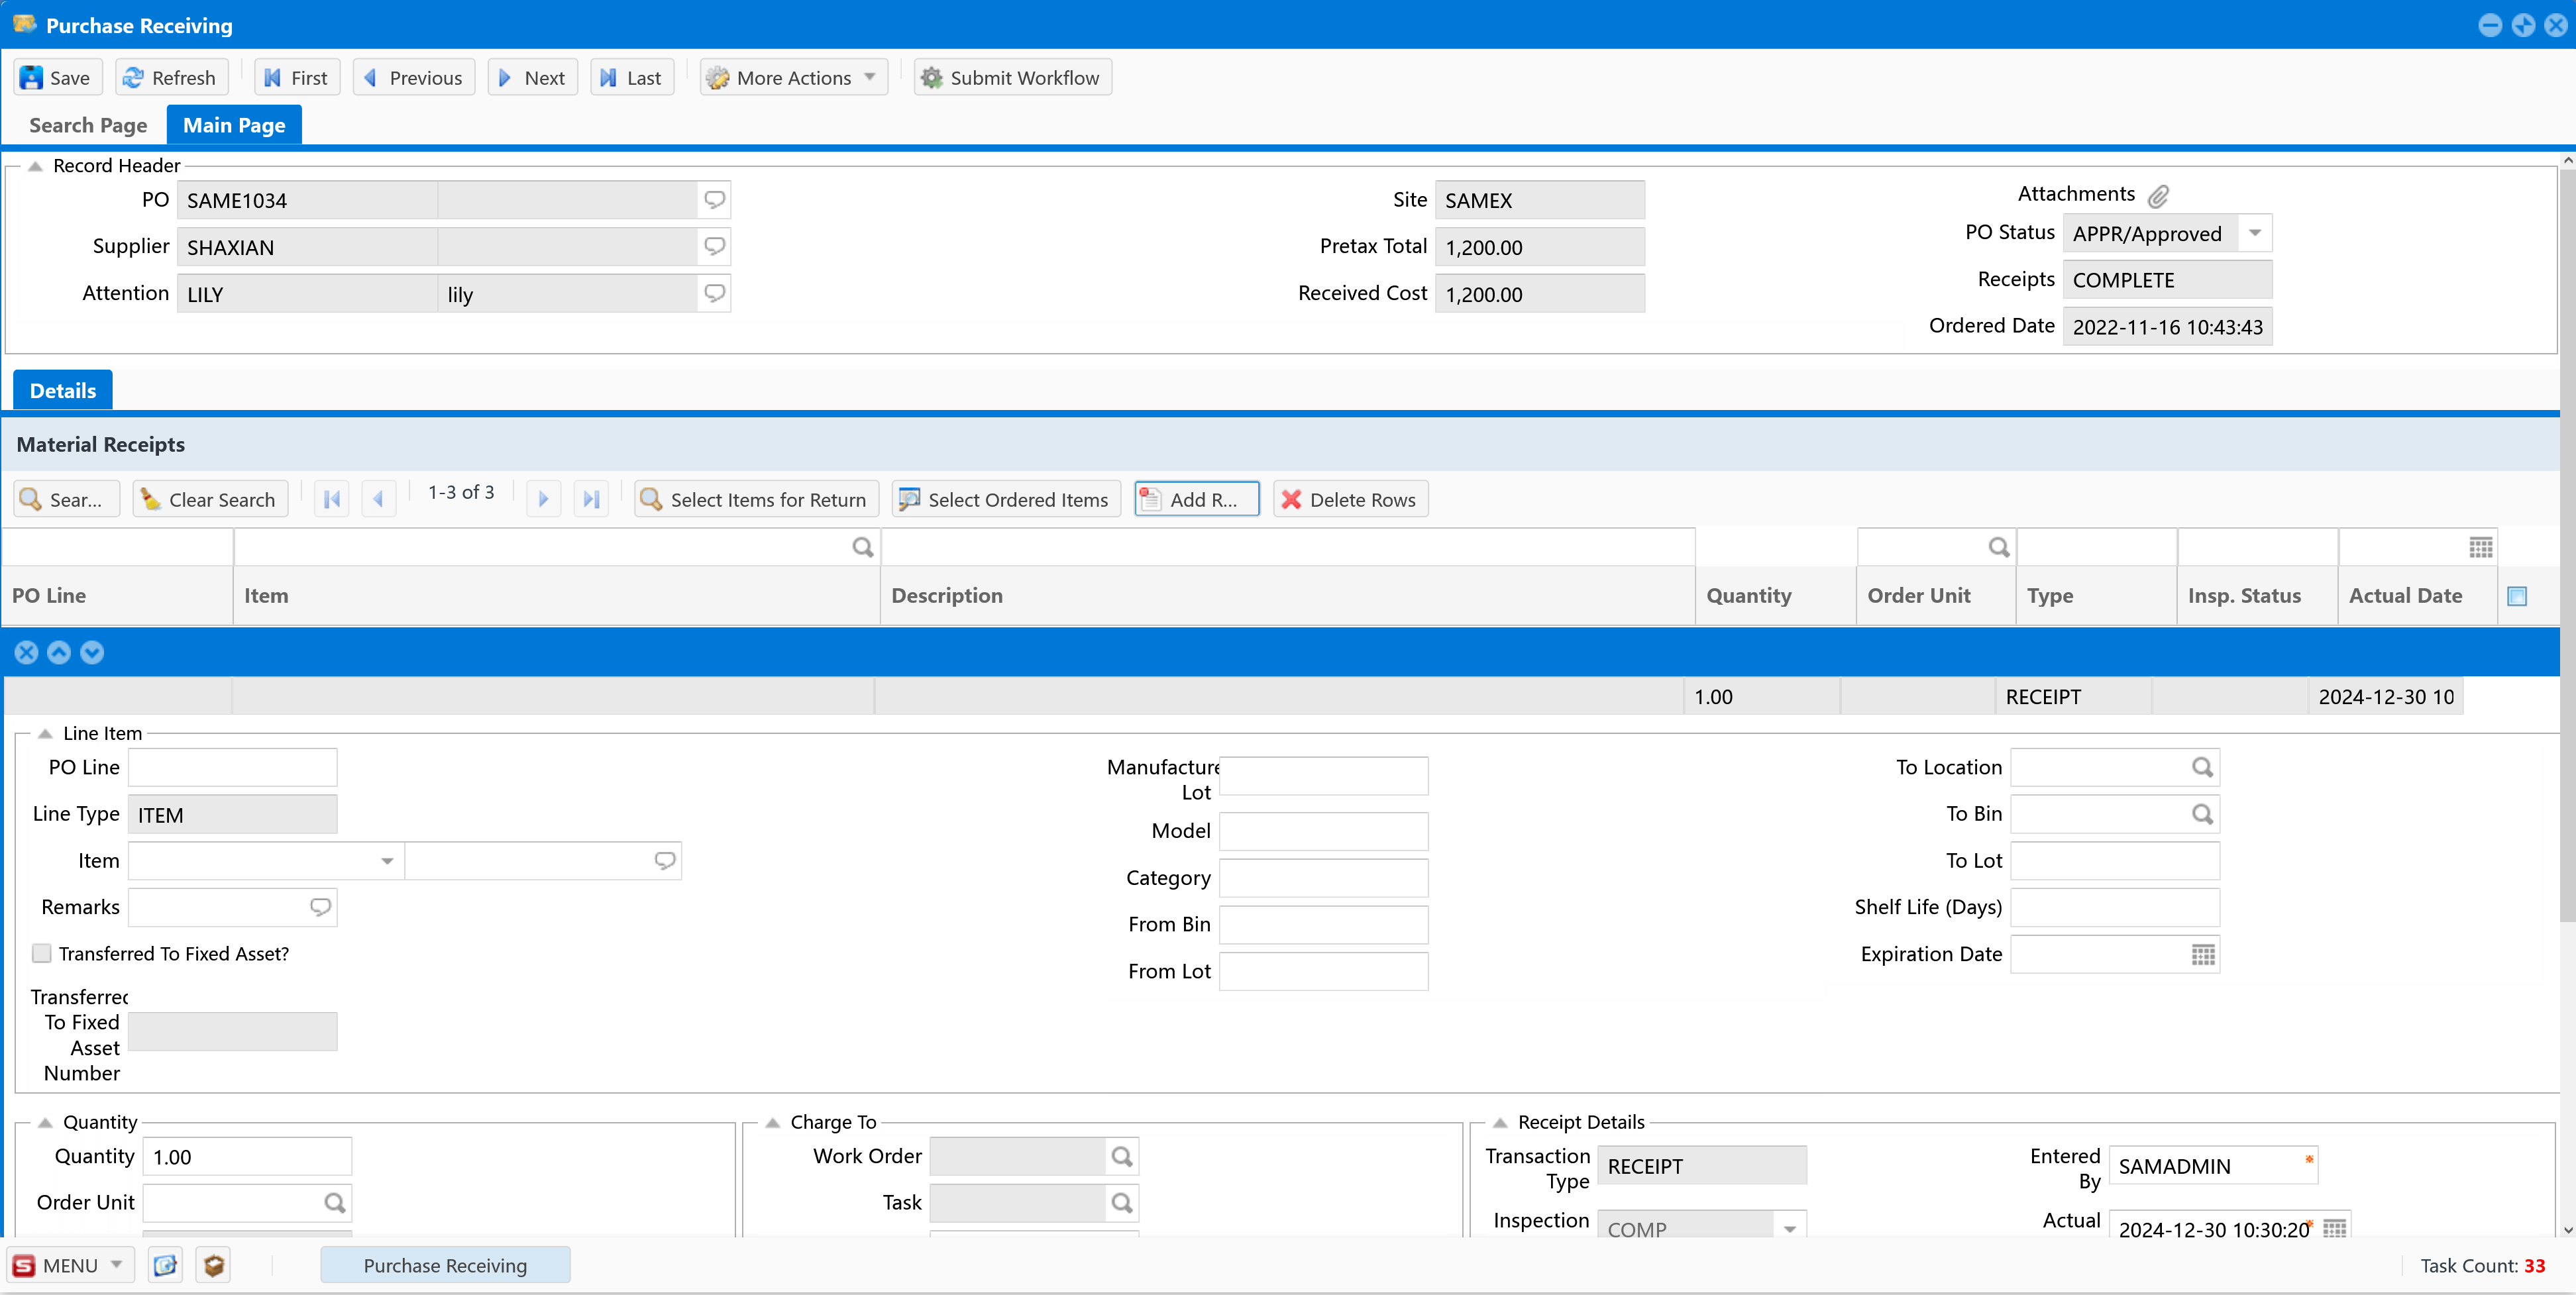Click the browser-style icon next to MENU

(165, 1265)
